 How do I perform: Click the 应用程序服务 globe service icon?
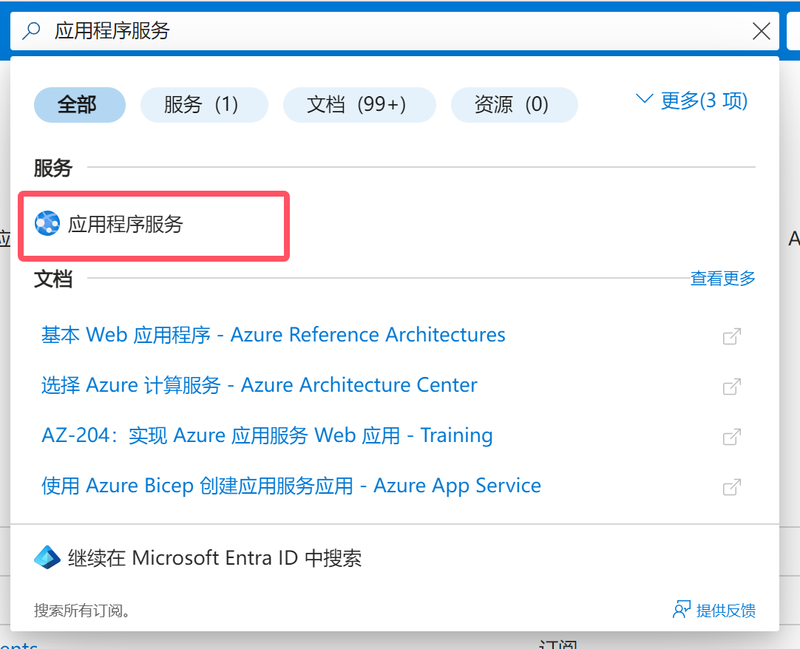coord(47,223)
